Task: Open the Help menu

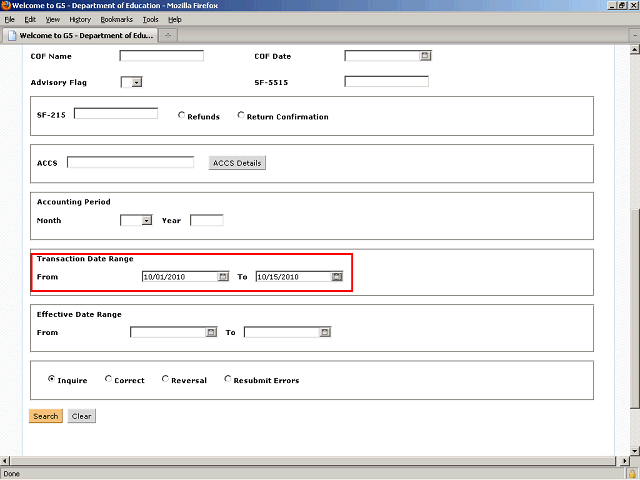Action: pos(175,20)
